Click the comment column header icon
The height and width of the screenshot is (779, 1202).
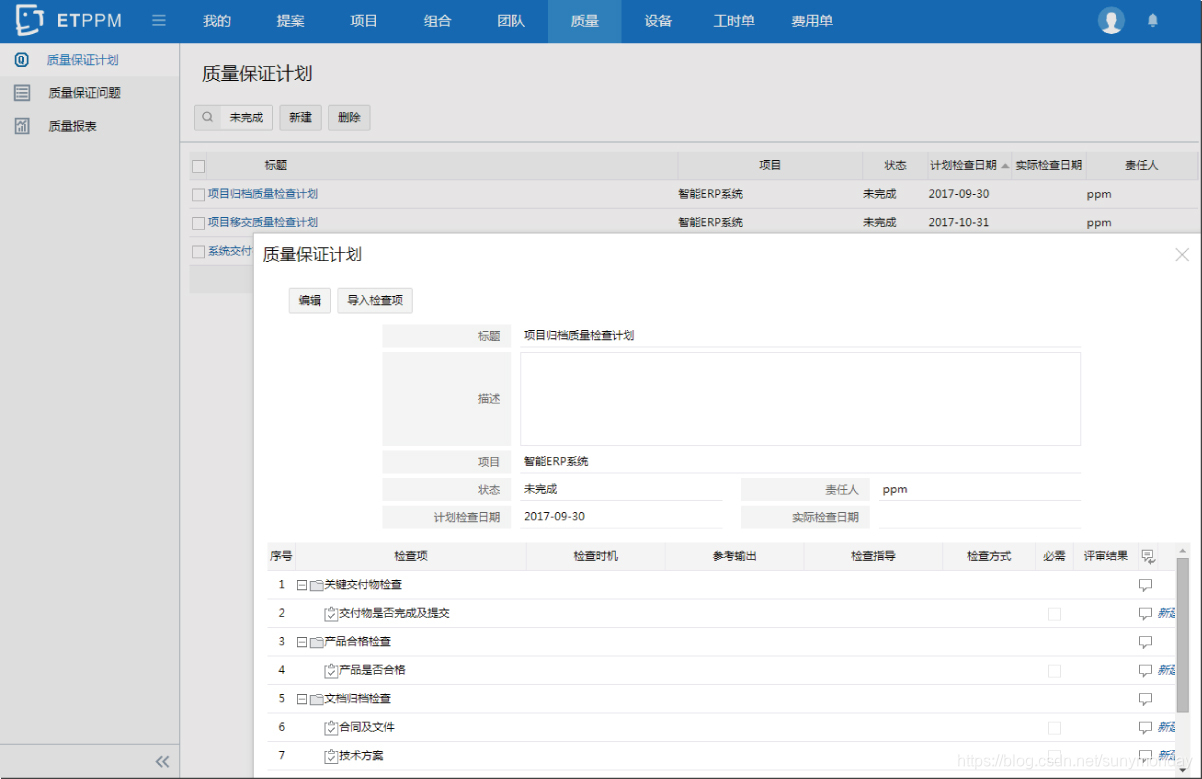[x=1147, y=556]
